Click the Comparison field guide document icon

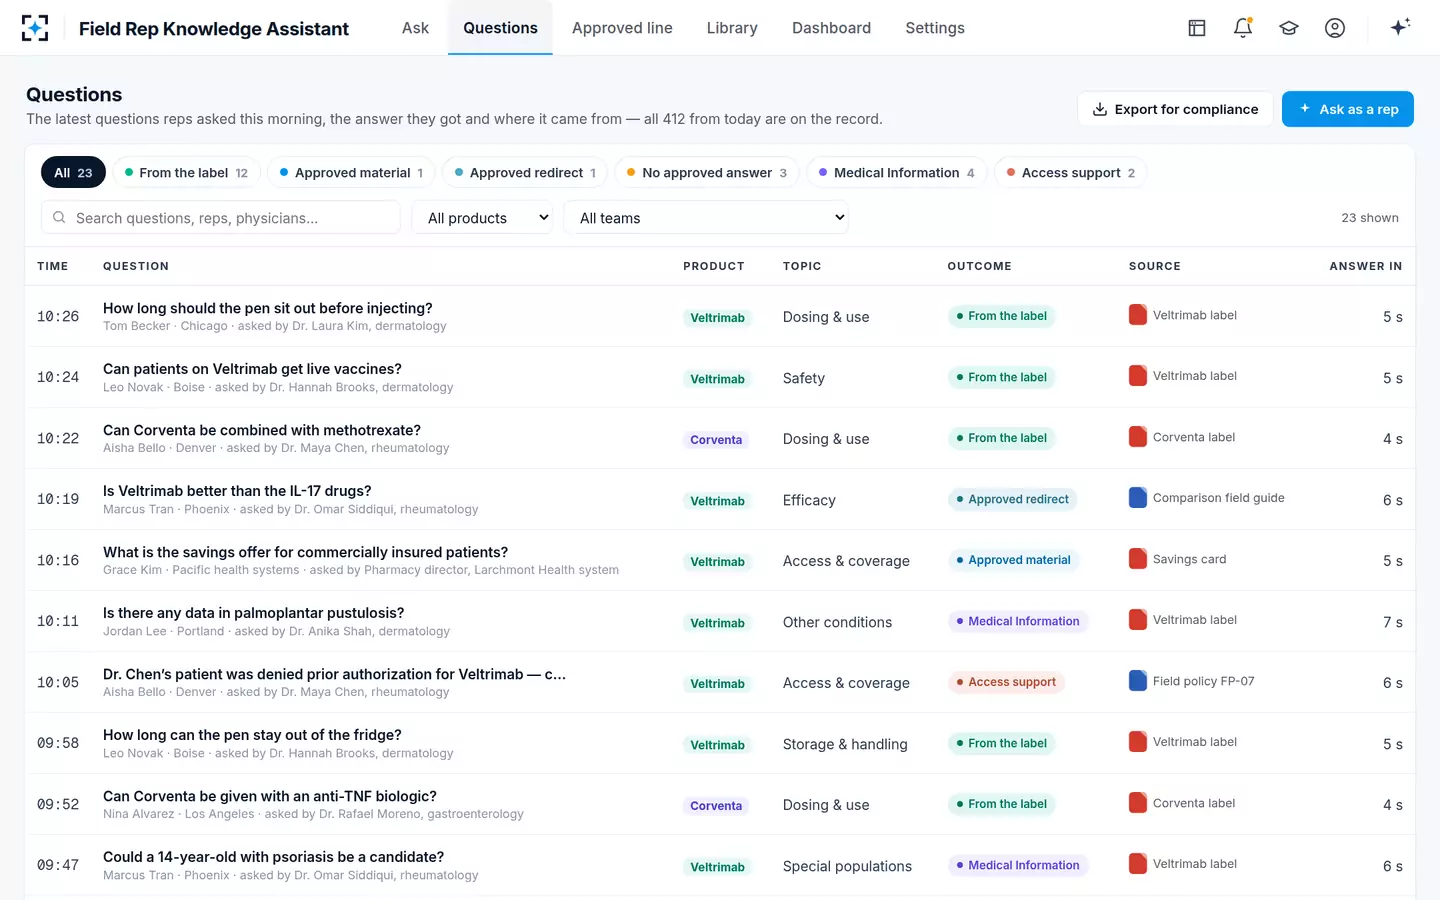coord(1138,498)
